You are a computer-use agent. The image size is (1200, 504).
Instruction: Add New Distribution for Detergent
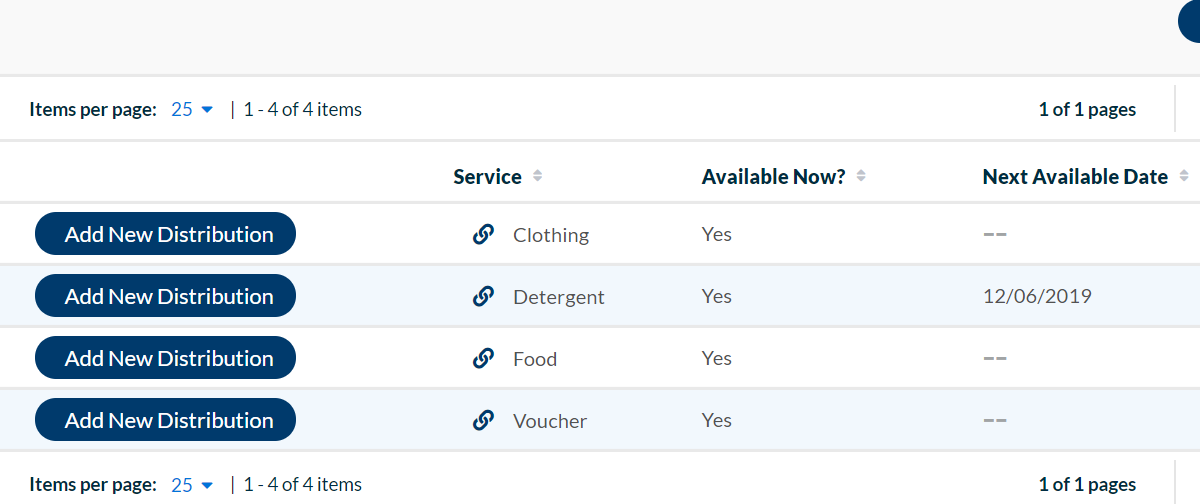(x=166, y=296)
